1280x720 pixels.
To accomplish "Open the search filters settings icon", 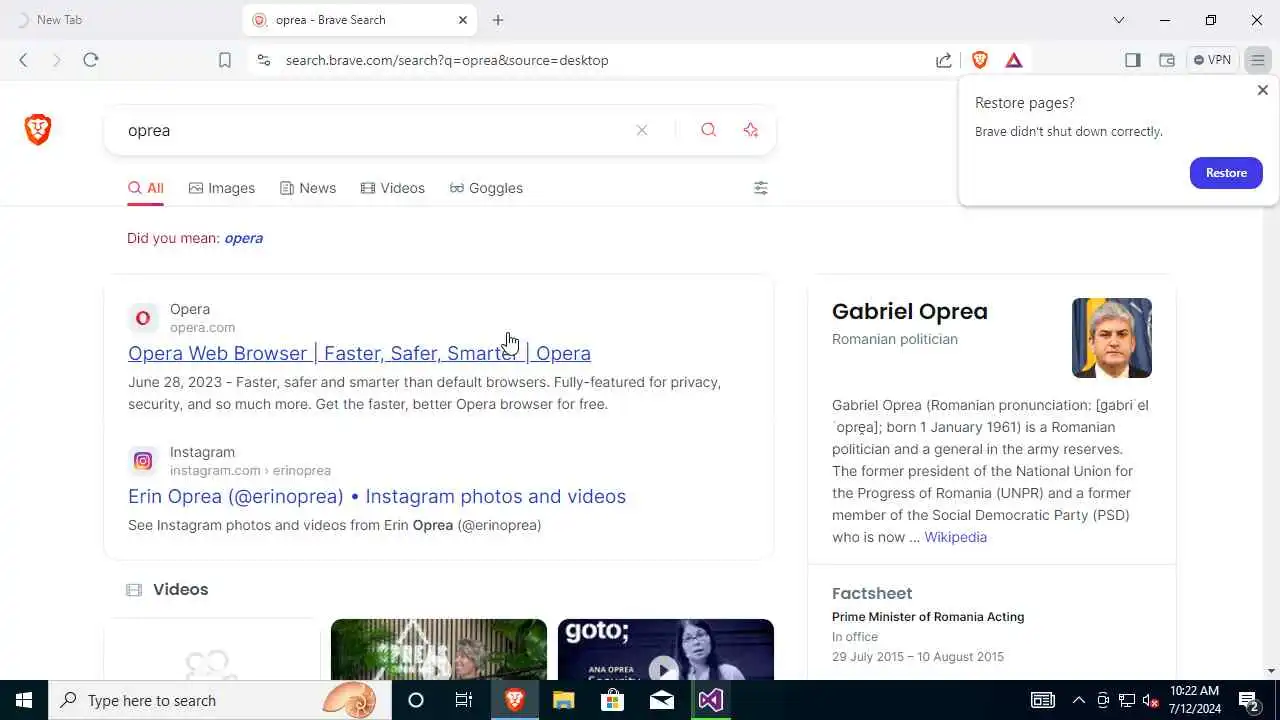I will coord(761,188).
